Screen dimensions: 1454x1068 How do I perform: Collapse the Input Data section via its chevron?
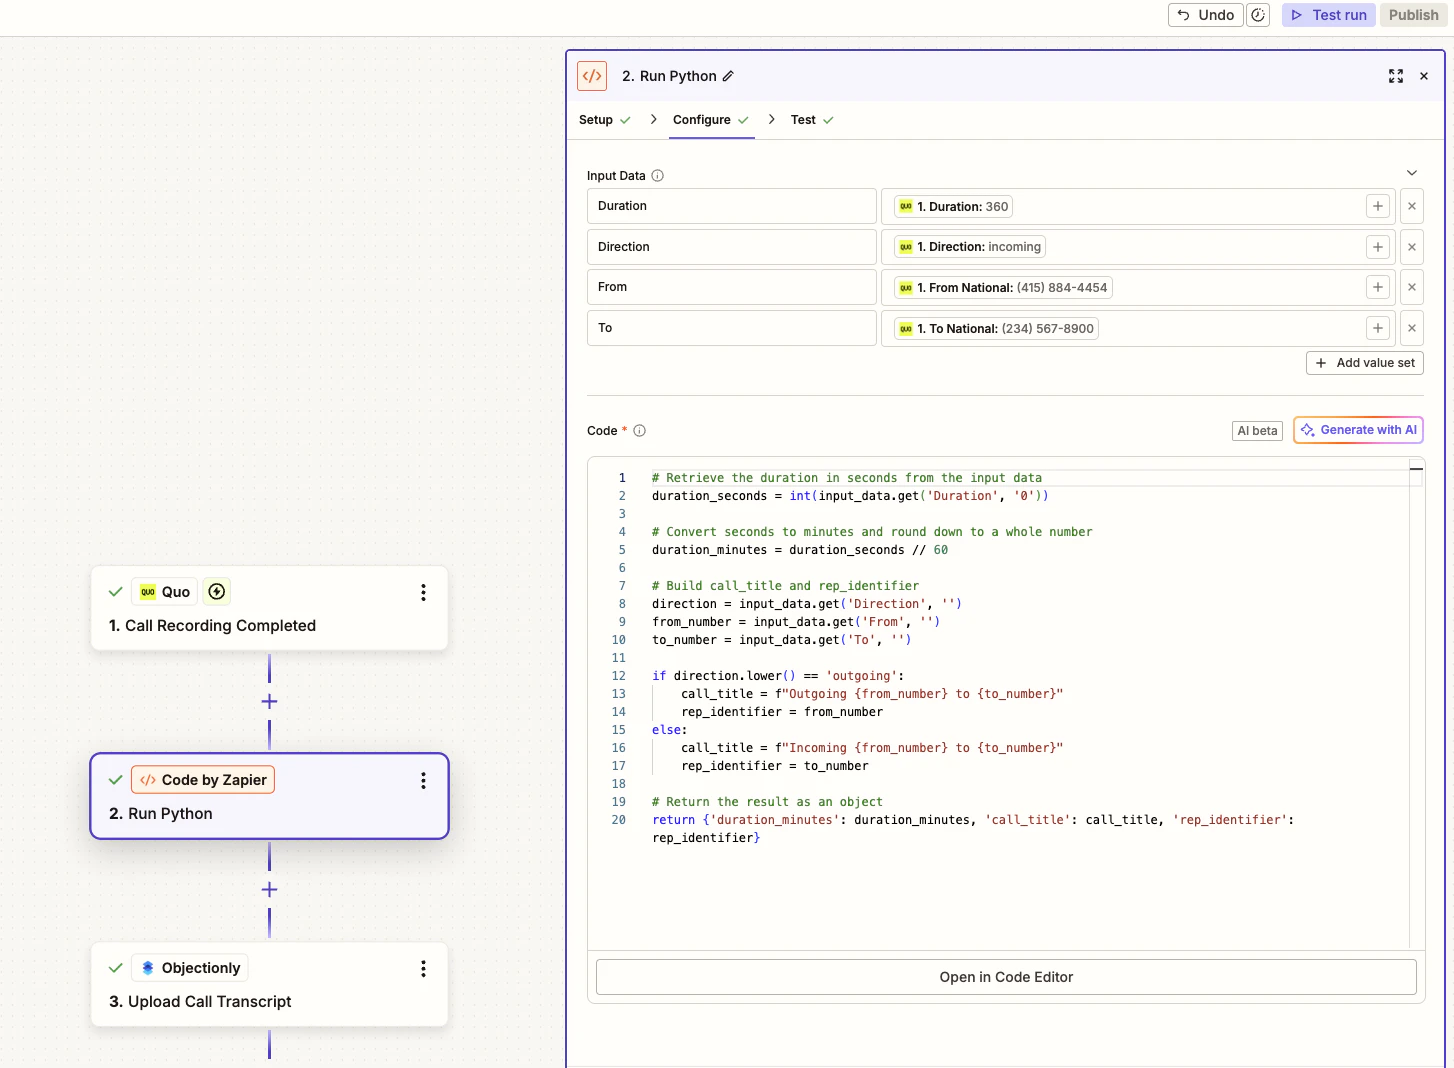1412,172
